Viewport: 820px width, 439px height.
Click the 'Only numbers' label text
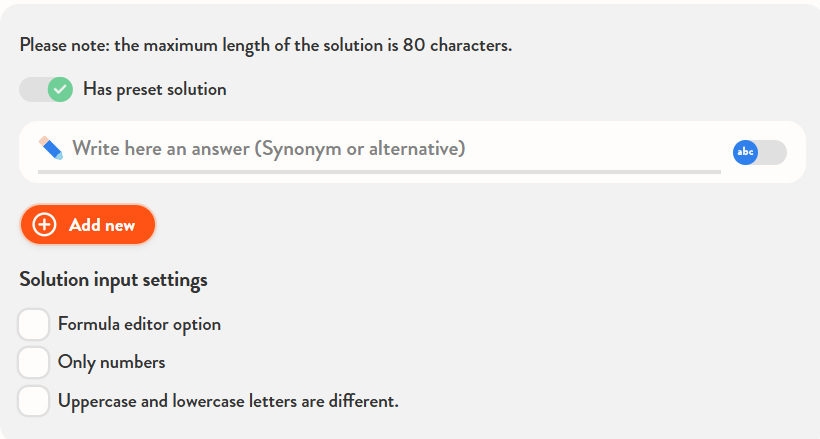(111, 362)
